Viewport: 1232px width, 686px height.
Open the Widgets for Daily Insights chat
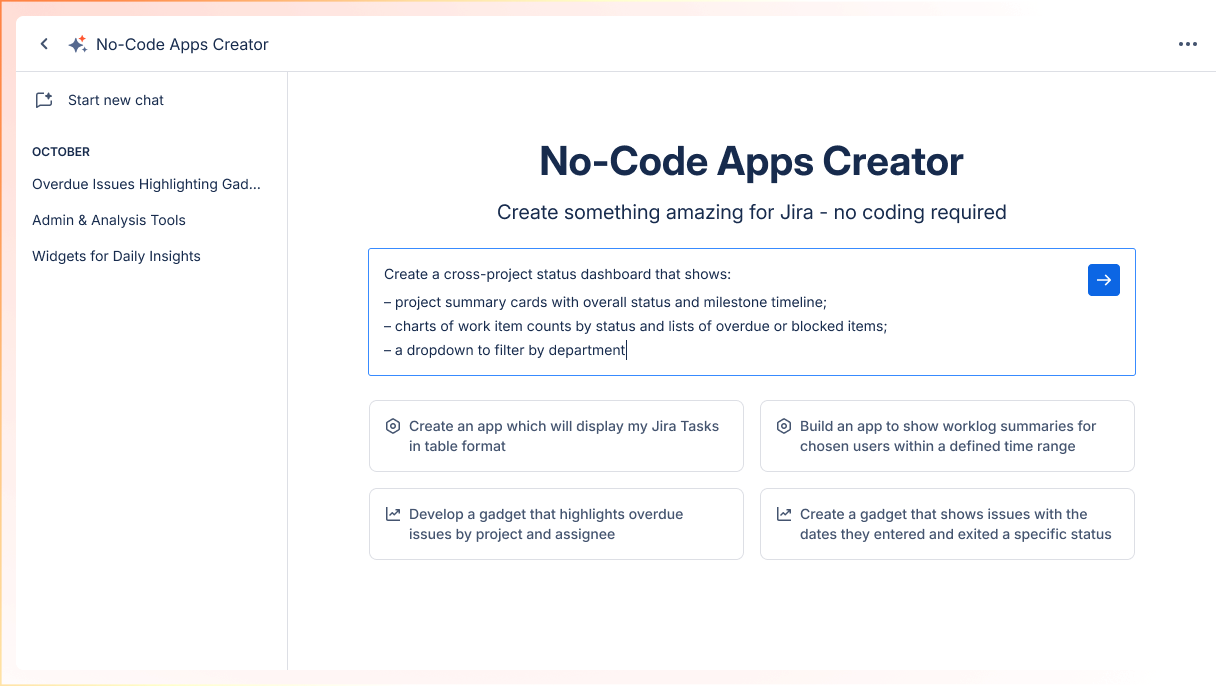(116, 256)
